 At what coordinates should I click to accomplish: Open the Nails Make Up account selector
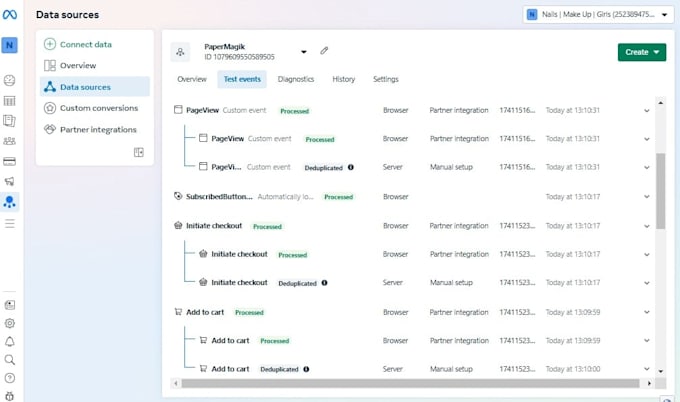coord(598,14)
